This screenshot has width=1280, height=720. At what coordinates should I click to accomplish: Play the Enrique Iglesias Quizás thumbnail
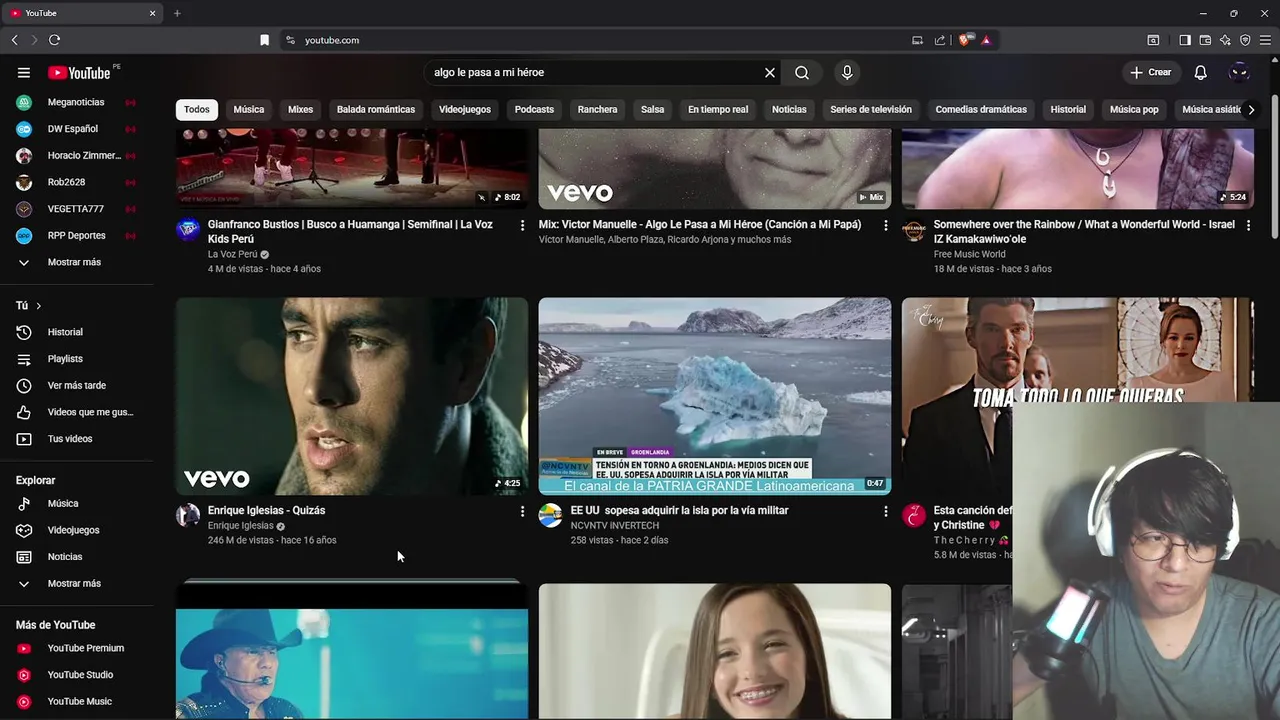coord(352,396)
